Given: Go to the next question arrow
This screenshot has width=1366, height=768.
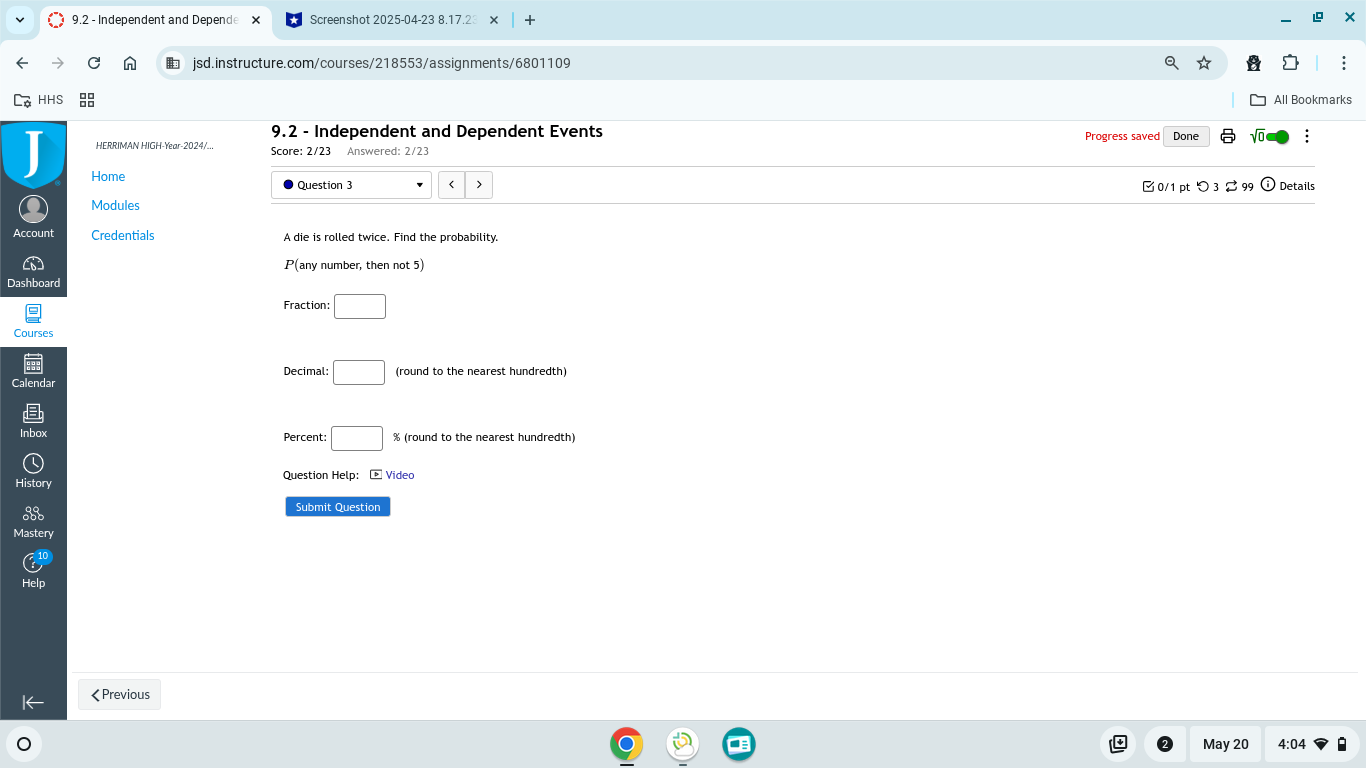Looking at the screenshot, I should (x=479, y=185).
